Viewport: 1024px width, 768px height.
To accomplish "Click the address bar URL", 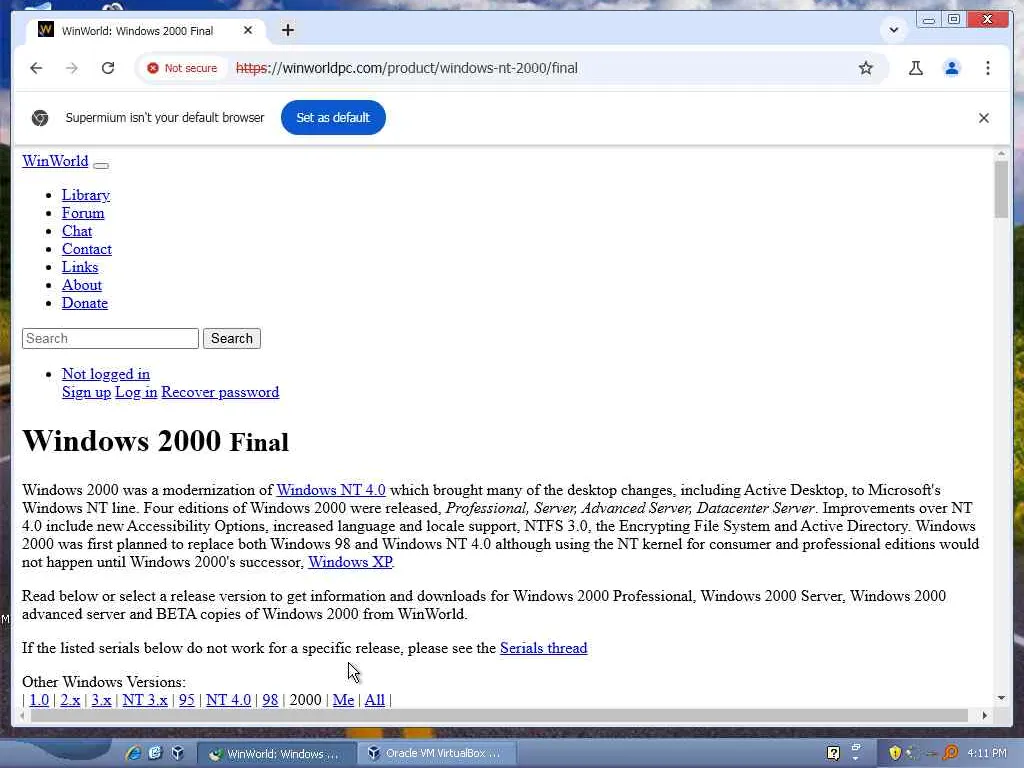I will [406, 68].
